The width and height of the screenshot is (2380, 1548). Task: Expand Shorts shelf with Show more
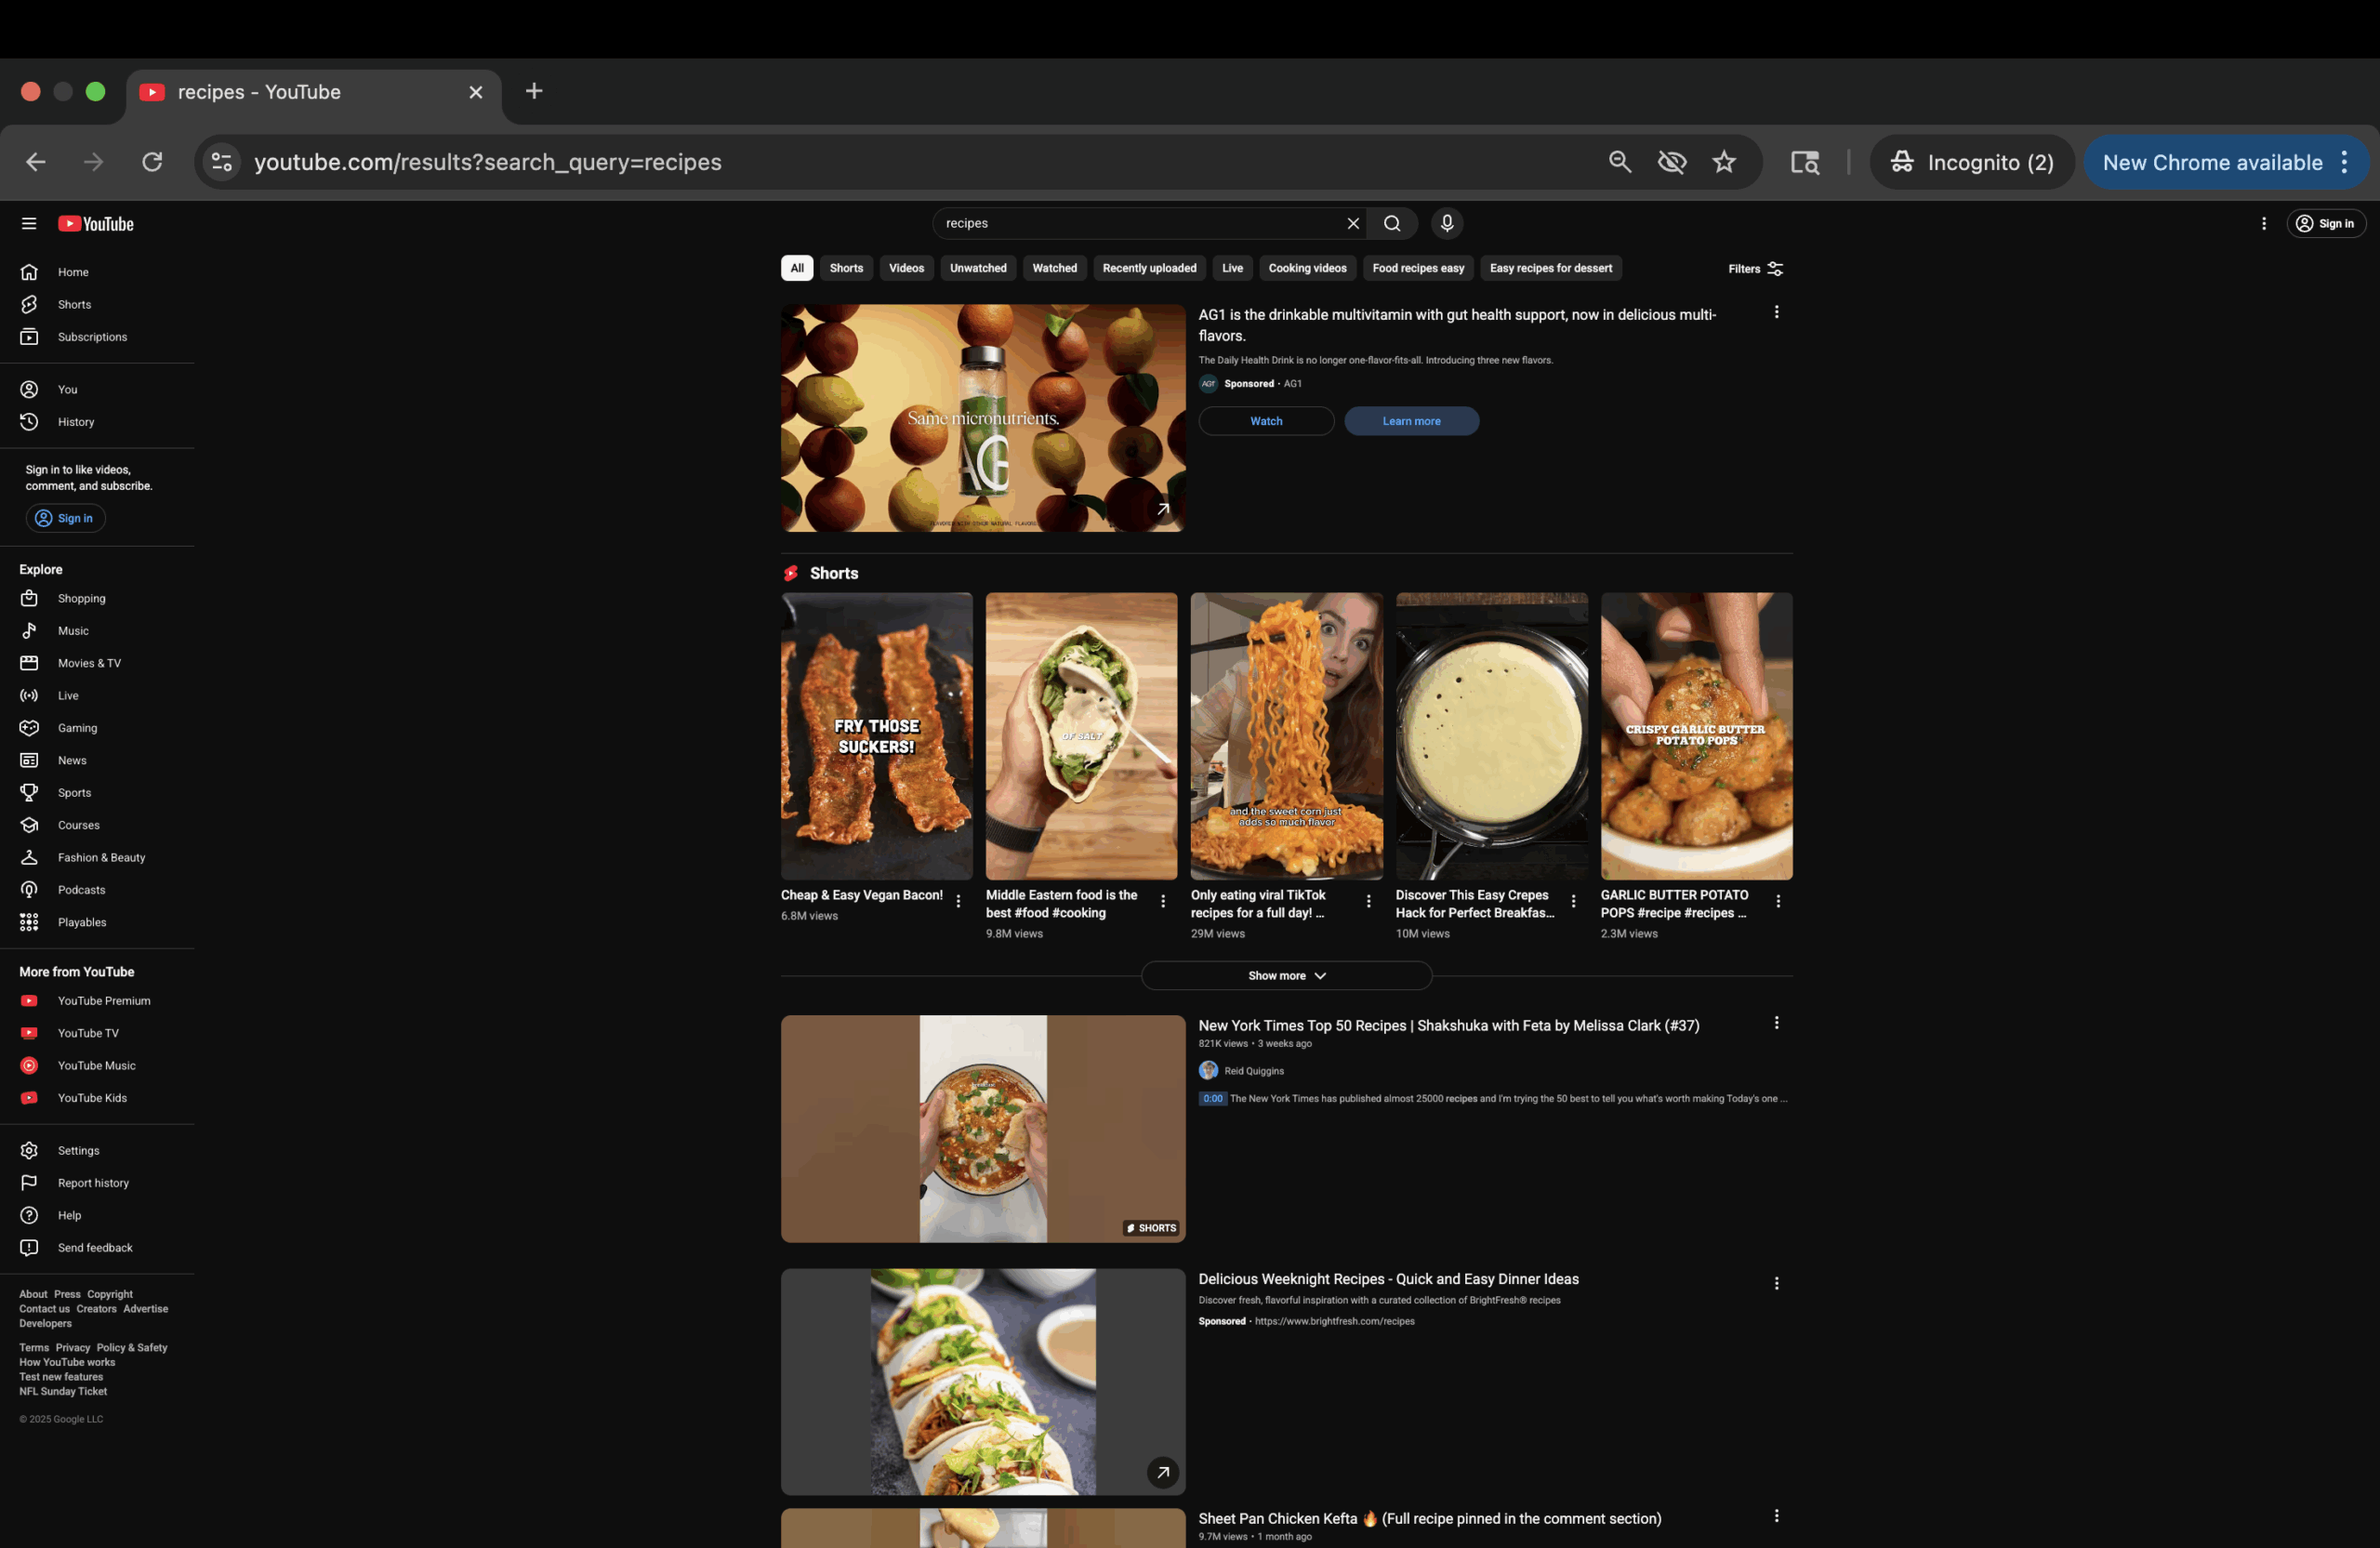[1286, 976]
